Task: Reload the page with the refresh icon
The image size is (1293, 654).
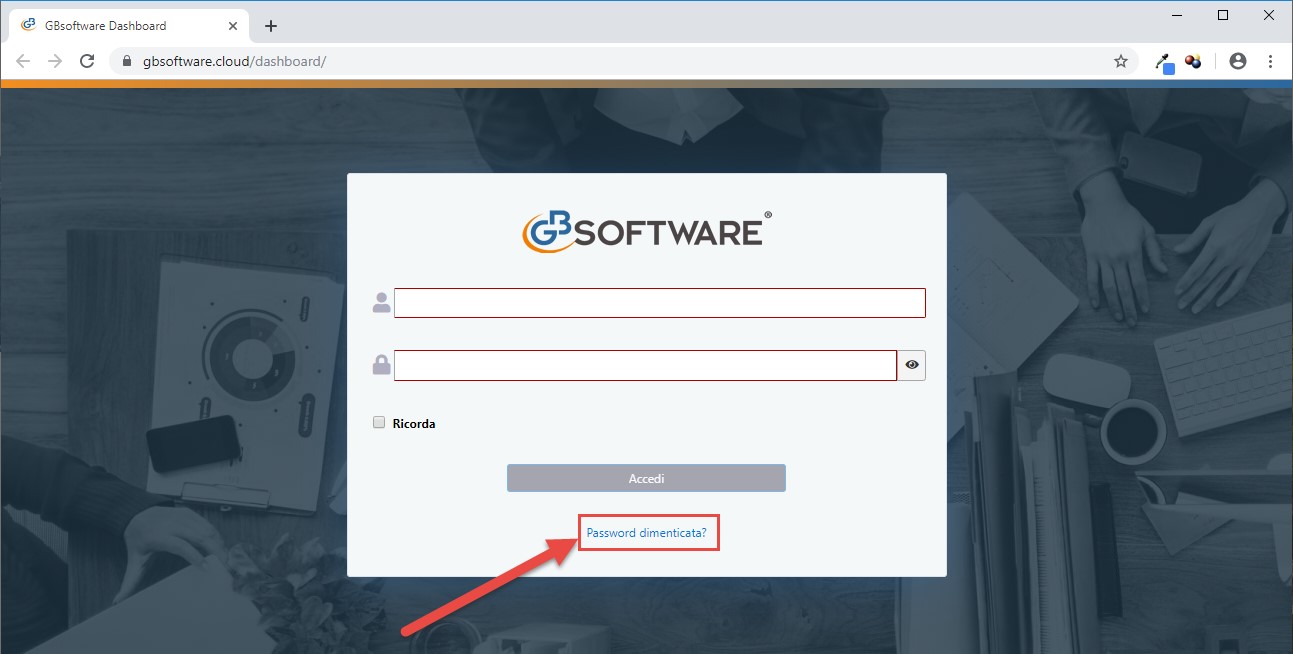Action: click(x=87, y=61)
